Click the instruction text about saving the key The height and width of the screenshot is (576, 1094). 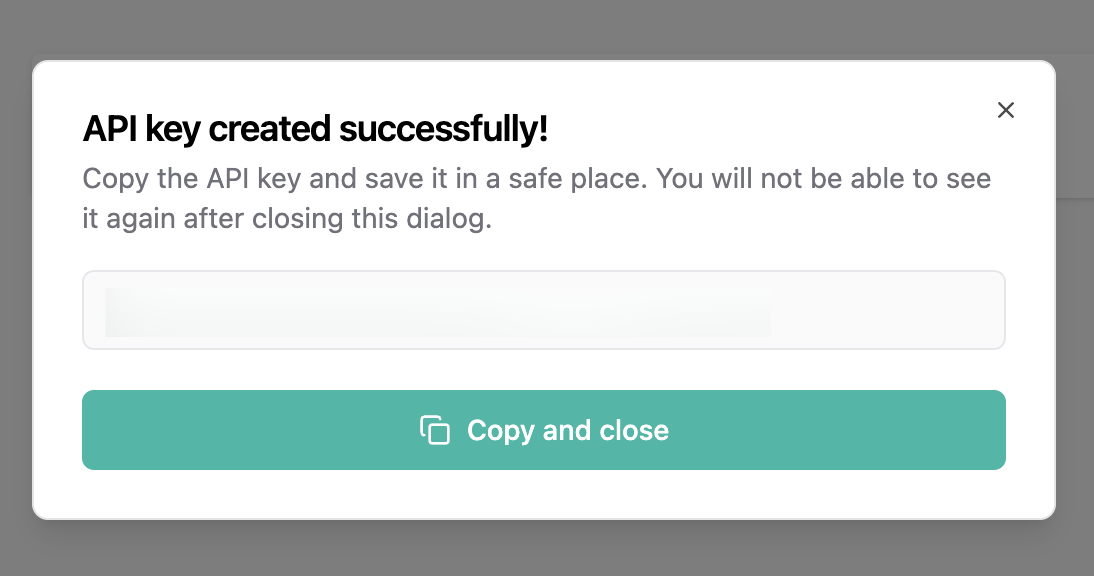point(536,197)
